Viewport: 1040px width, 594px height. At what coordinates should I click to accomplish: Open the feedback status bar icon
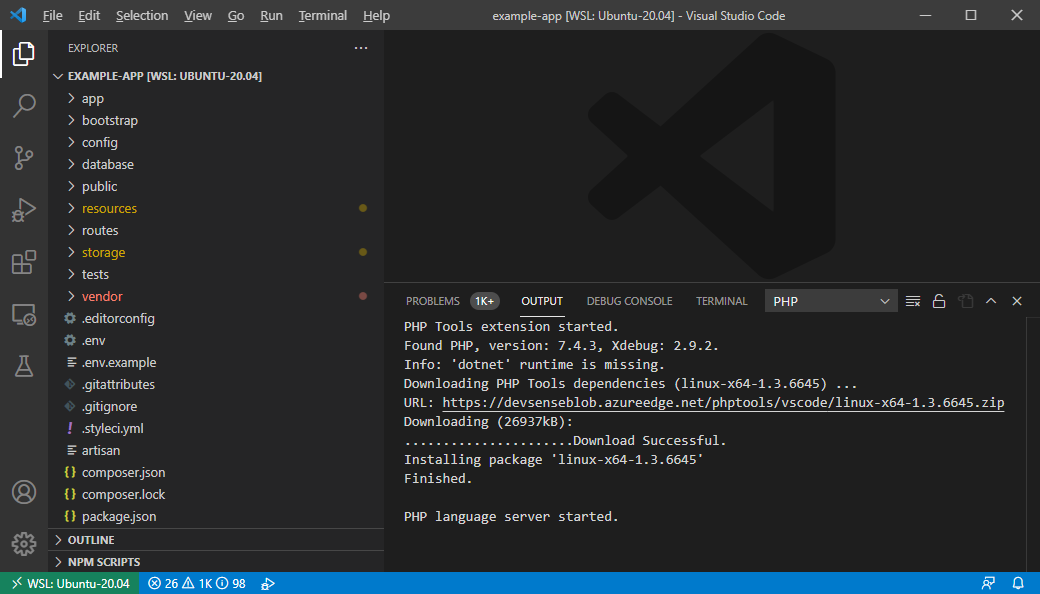click(x=988, y=583)
